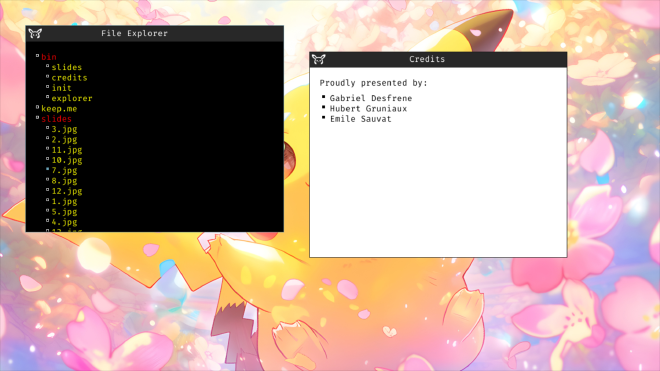Screen dimensions: 660x371
Task: Collapse the bin folder in File Explorer
Action: tap(49, 57)
